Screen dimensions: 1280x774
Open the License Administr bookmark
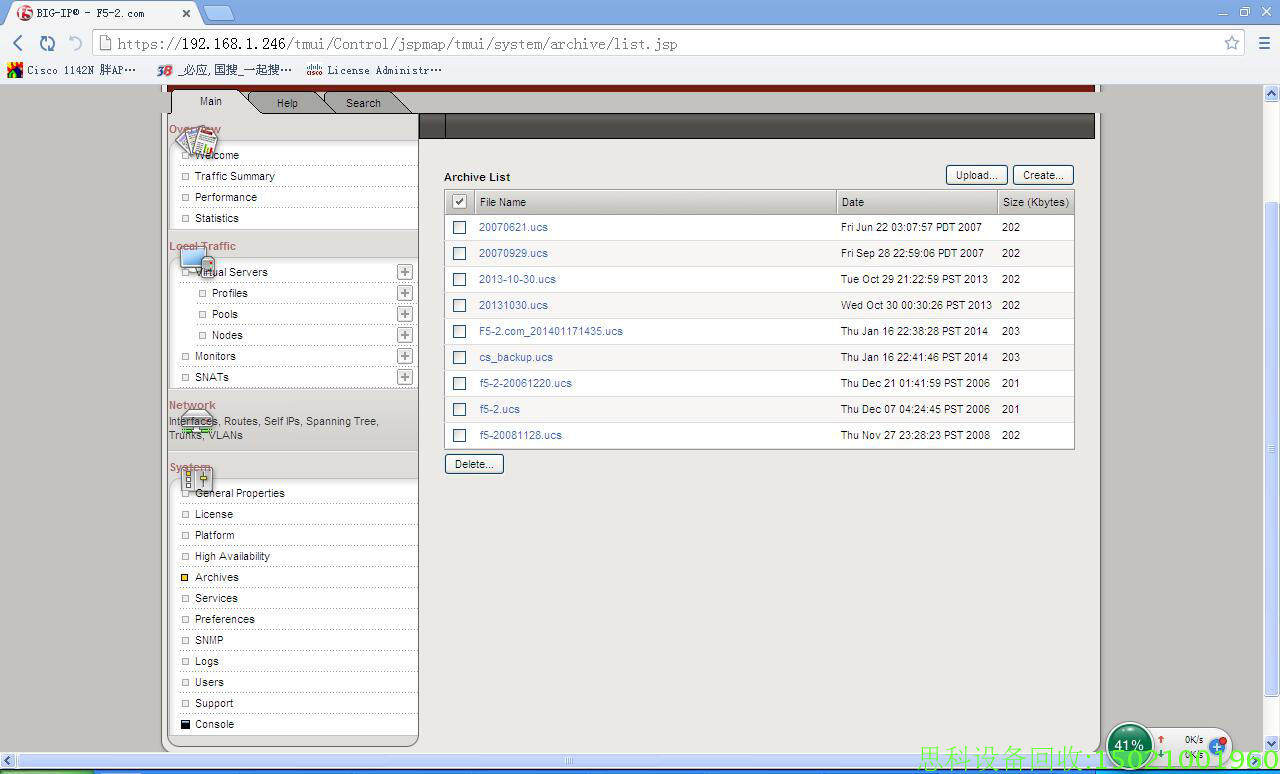tap(374, 70)
